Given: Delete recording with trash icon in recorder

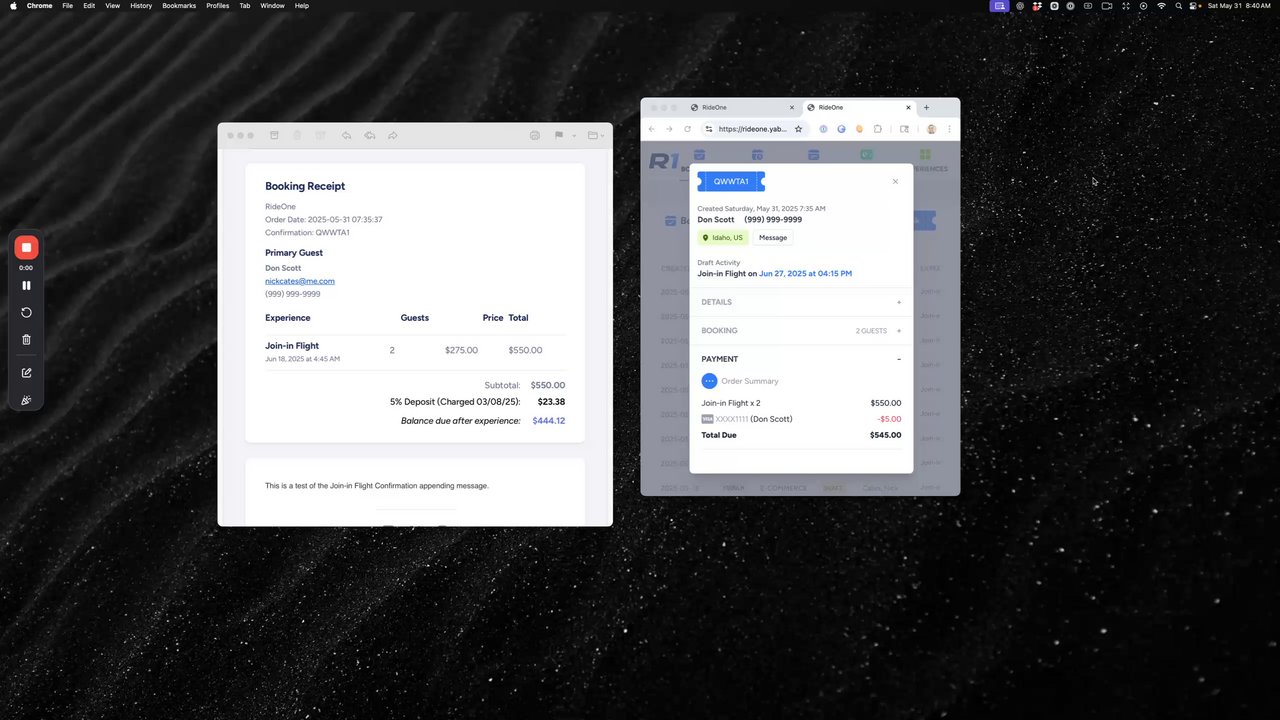Looking at the screenshot, I should [x=26, y=339].
